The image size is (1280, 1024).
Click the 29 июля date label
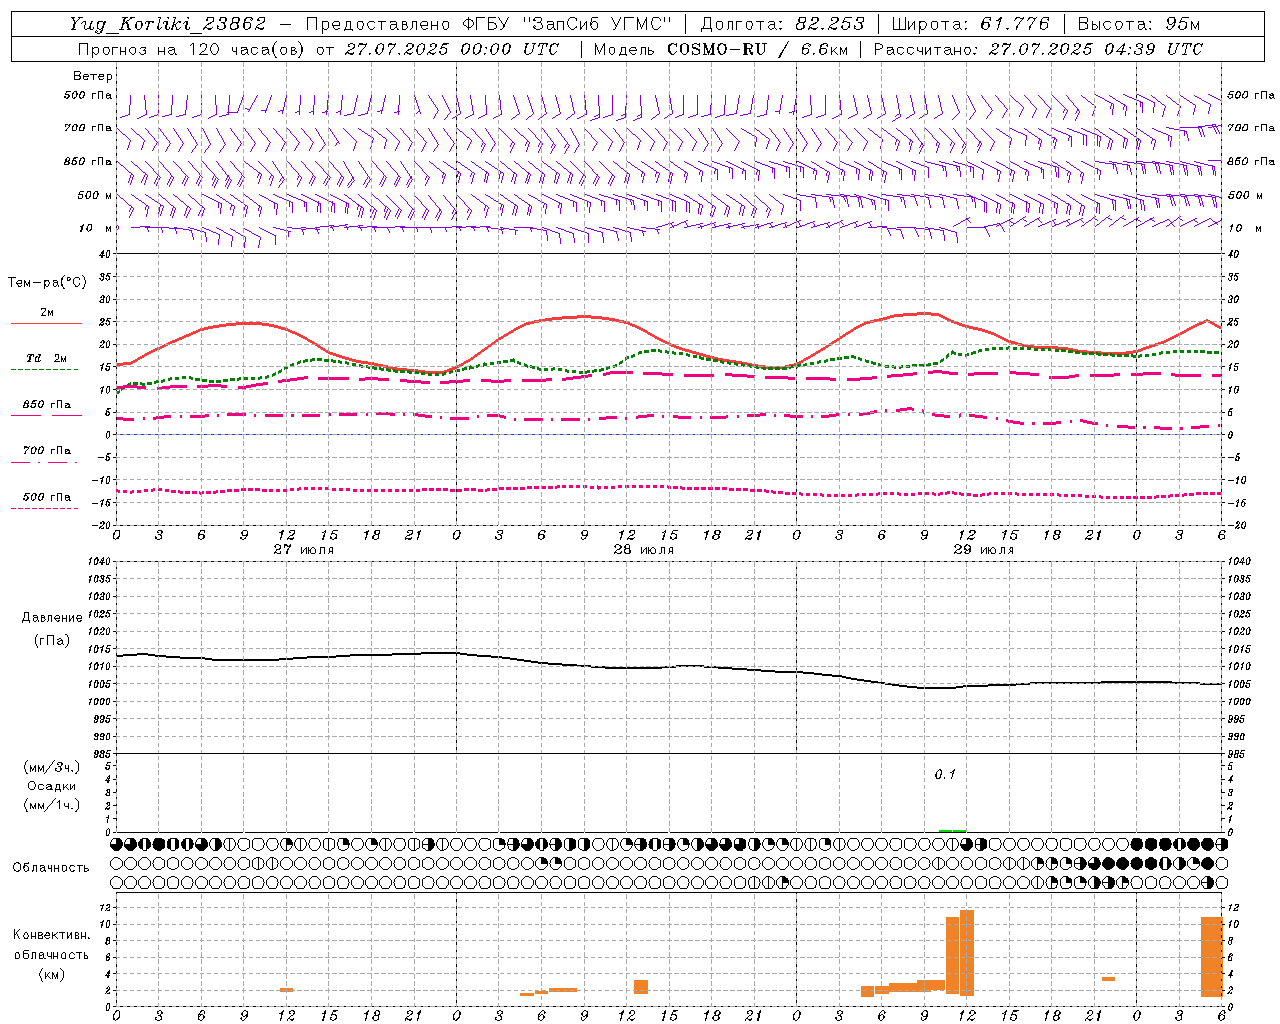983,550
